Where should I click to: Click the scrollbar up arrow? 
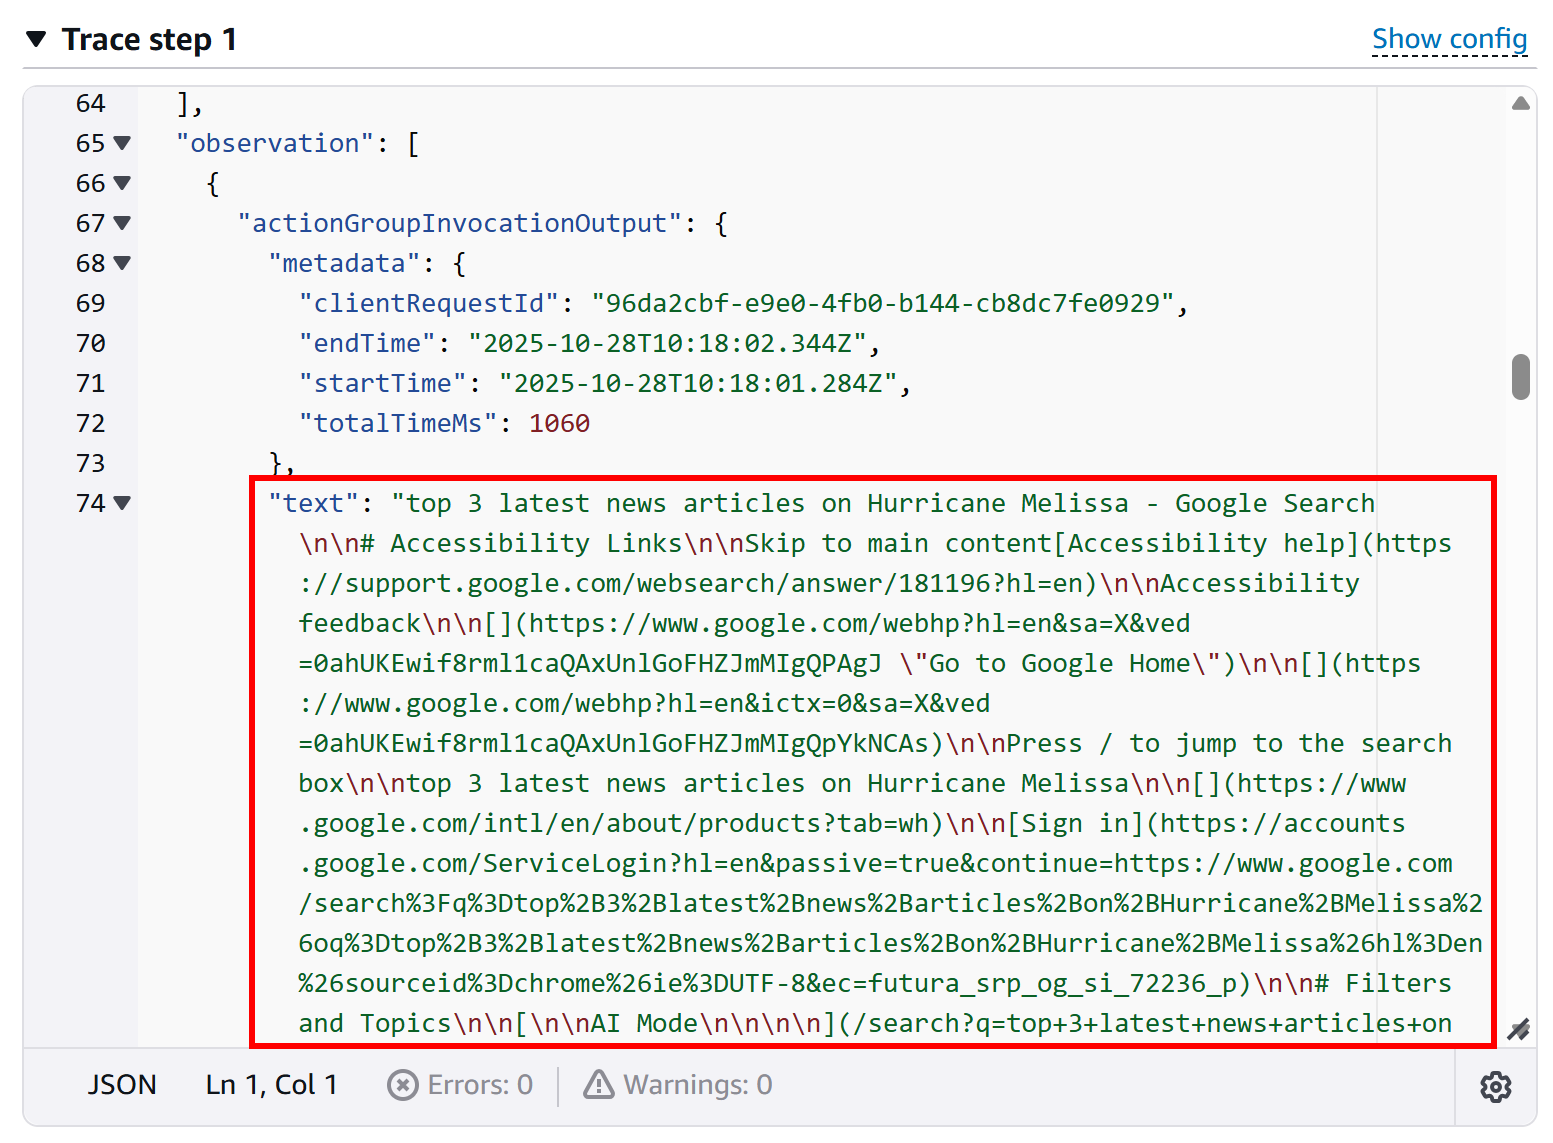coord(1521,102)
